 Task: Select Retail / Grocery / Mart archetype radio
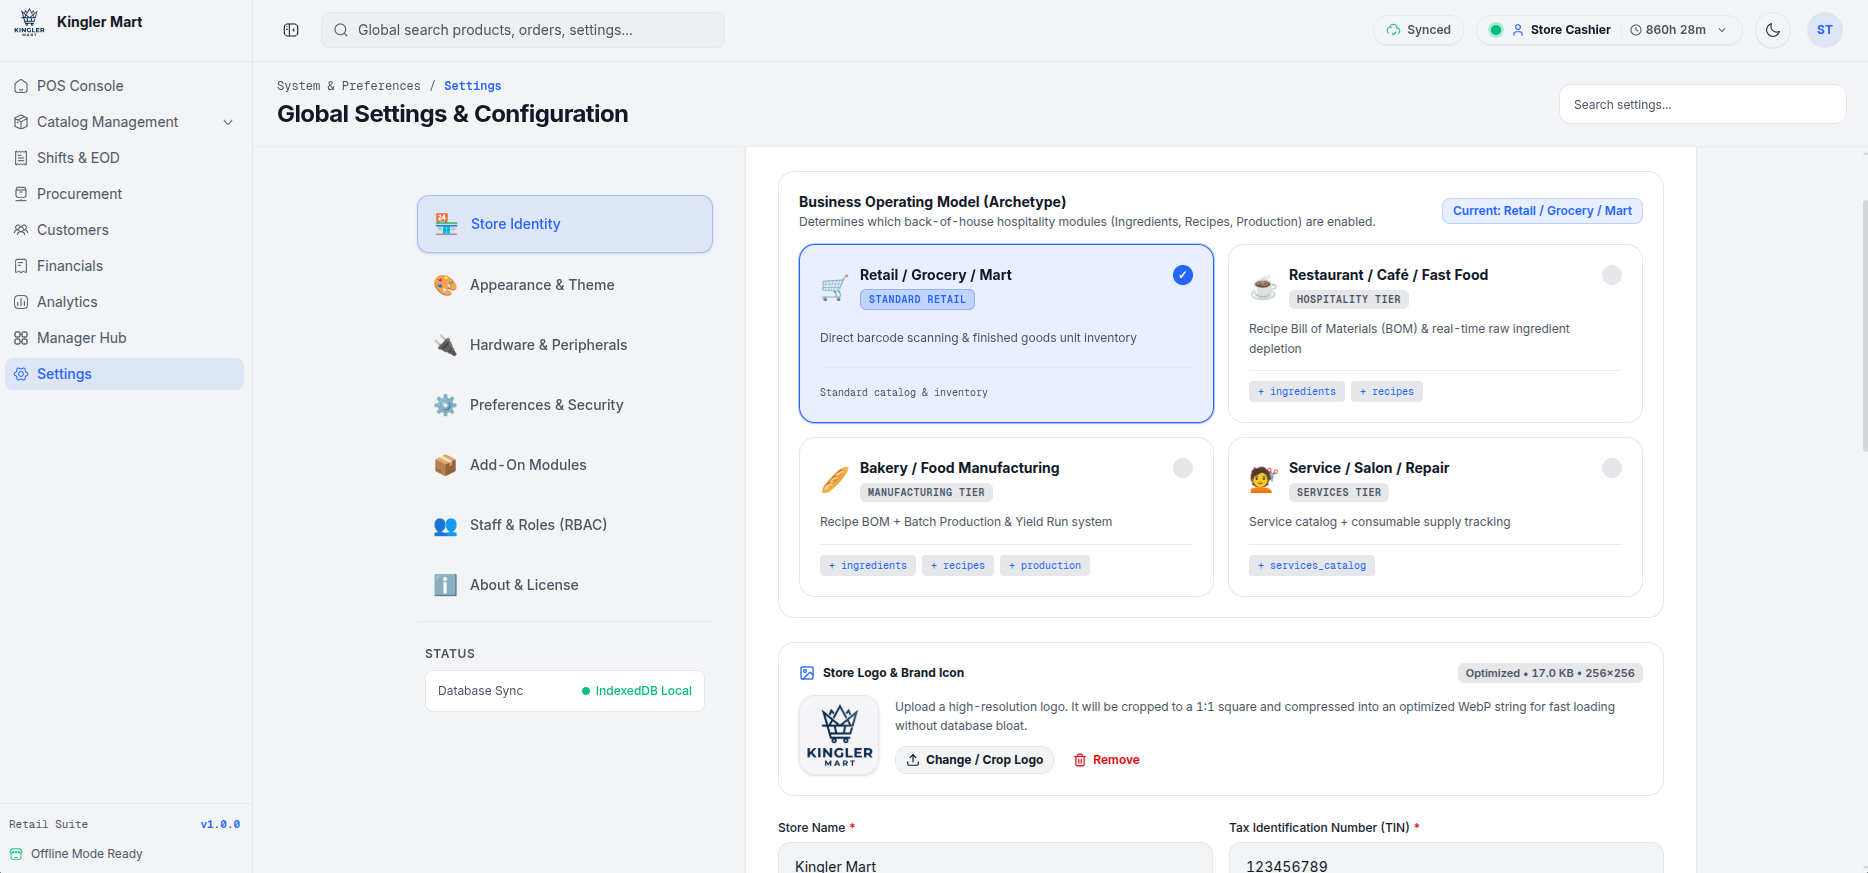point(1183,275)
